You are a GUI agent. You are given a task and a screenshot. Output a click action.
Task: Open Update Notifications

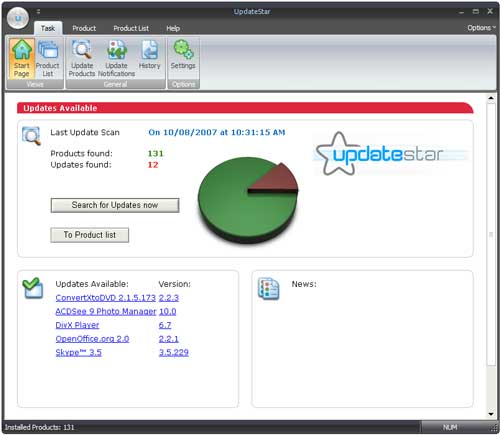pyautogui.click(x=116, y=59)
